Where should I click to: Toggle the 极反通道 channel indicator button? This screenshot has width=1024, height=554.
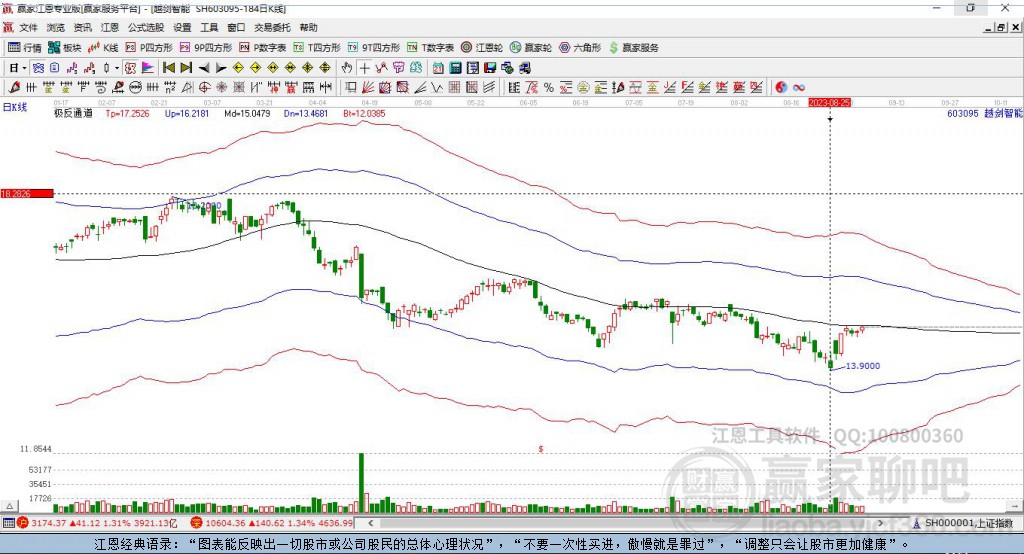coord(130,68)
